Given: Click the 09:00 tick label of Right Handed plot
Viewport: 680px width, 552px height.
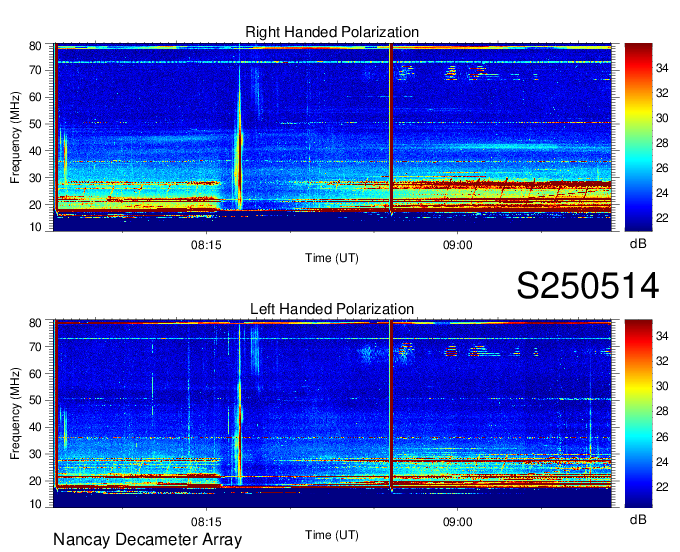Looking at the screenshot, I should click(x=458, y=245).
